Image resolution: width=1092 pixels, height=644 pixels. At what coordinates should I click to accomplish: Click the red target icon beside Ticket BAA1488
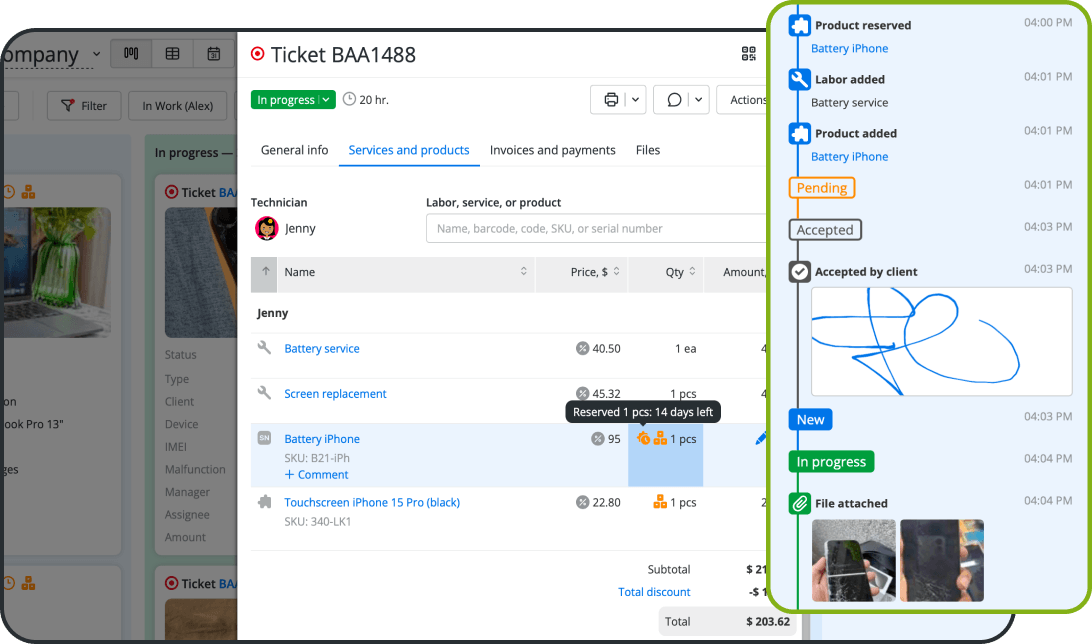(x=258, y=54)
